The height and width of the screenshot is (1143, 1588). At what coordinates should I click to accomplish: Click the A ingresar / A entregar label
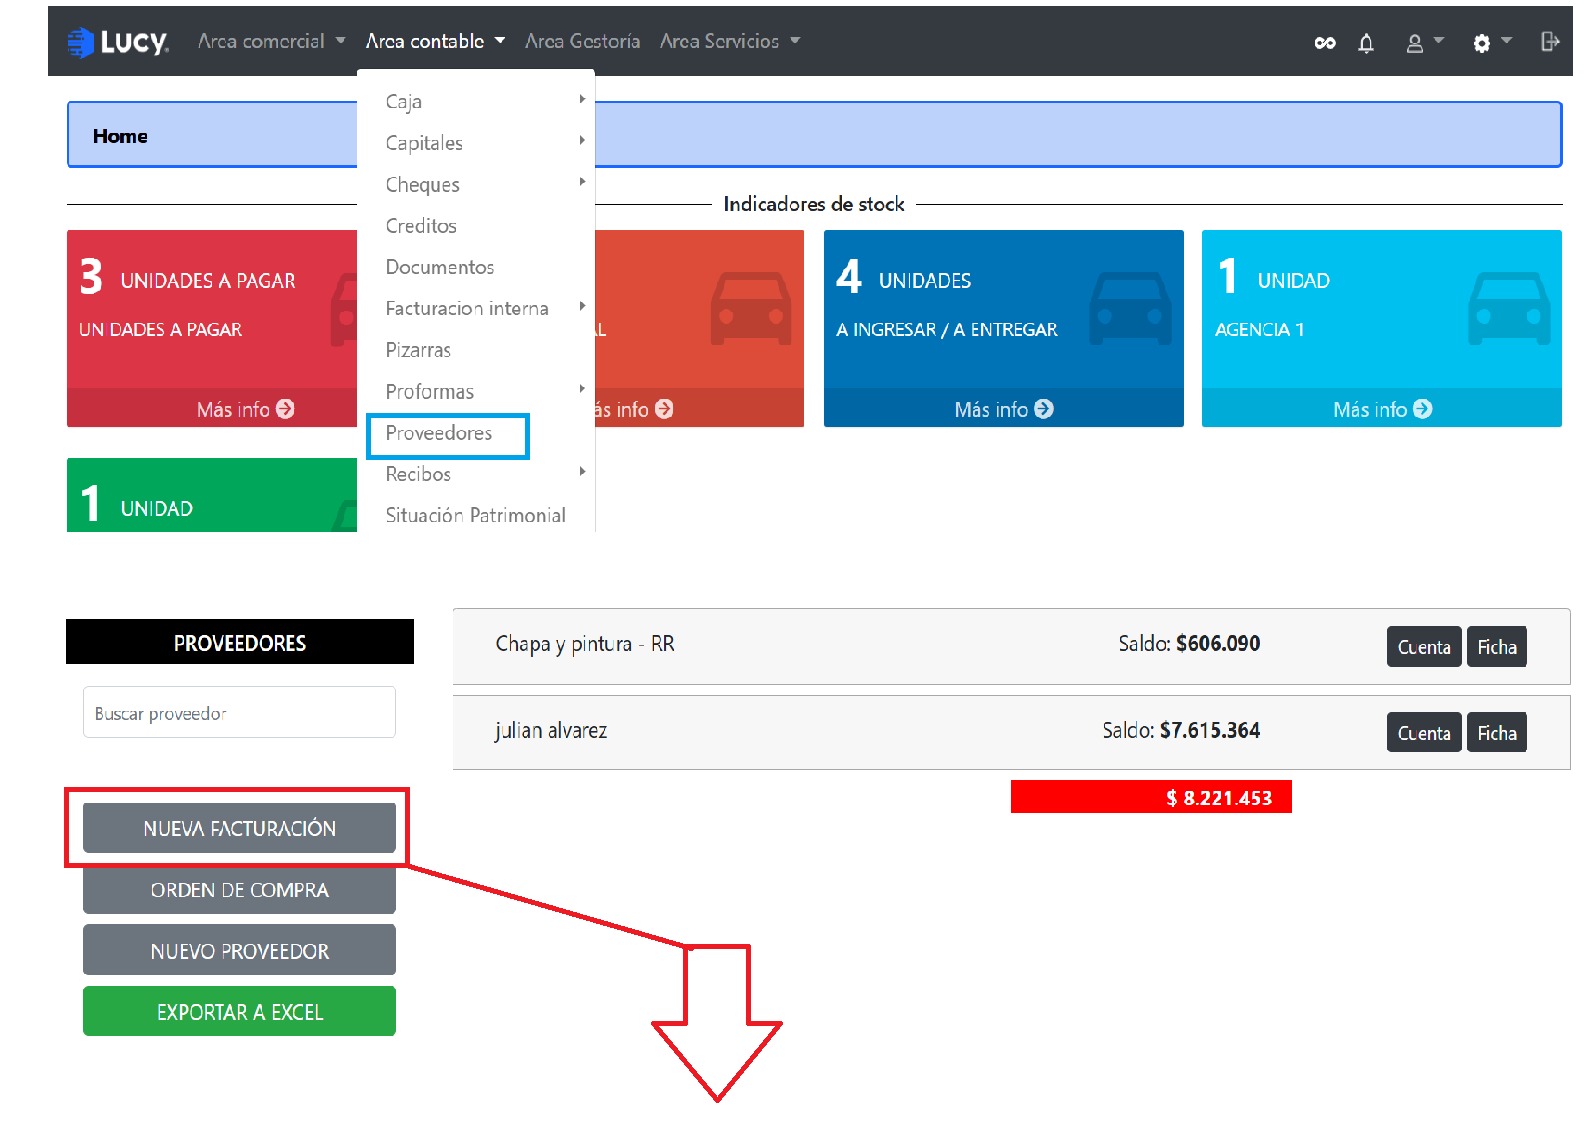(x=946, y=330)
